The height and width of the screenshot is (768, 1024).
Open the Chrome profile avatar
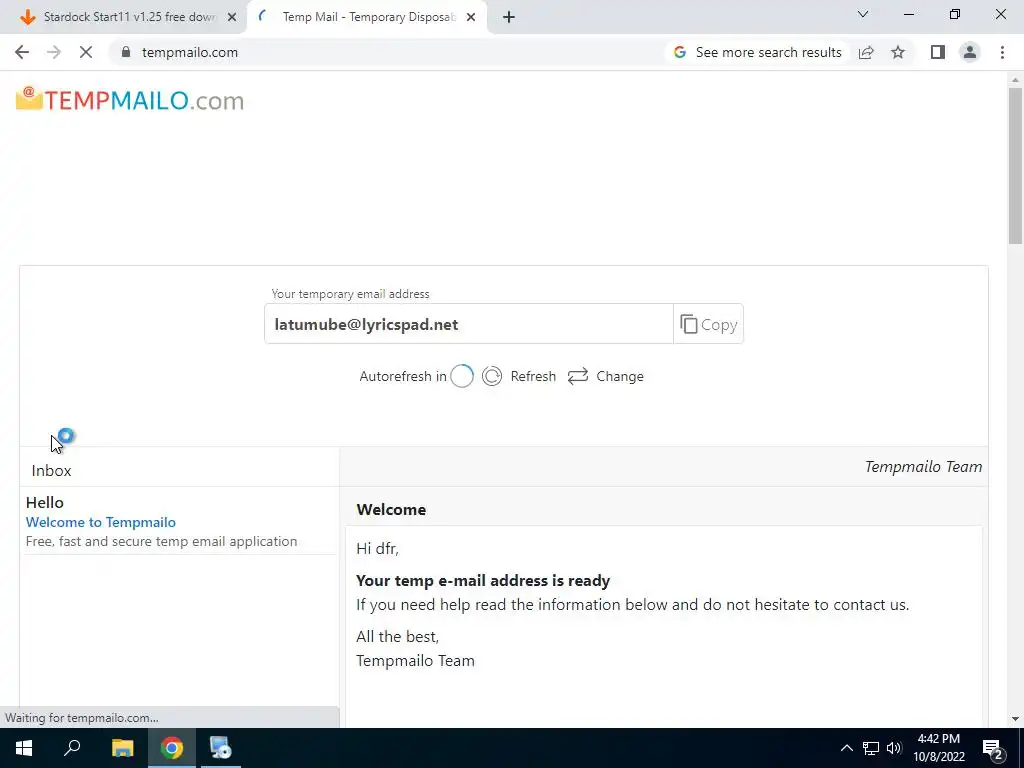[x=970, y=52]
